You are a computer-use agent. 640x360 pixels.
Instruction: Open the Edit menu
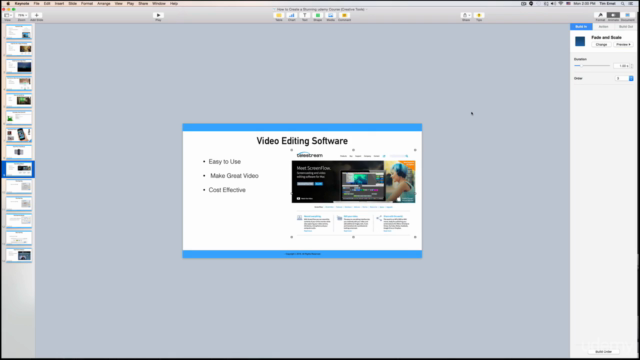[47, 3]
